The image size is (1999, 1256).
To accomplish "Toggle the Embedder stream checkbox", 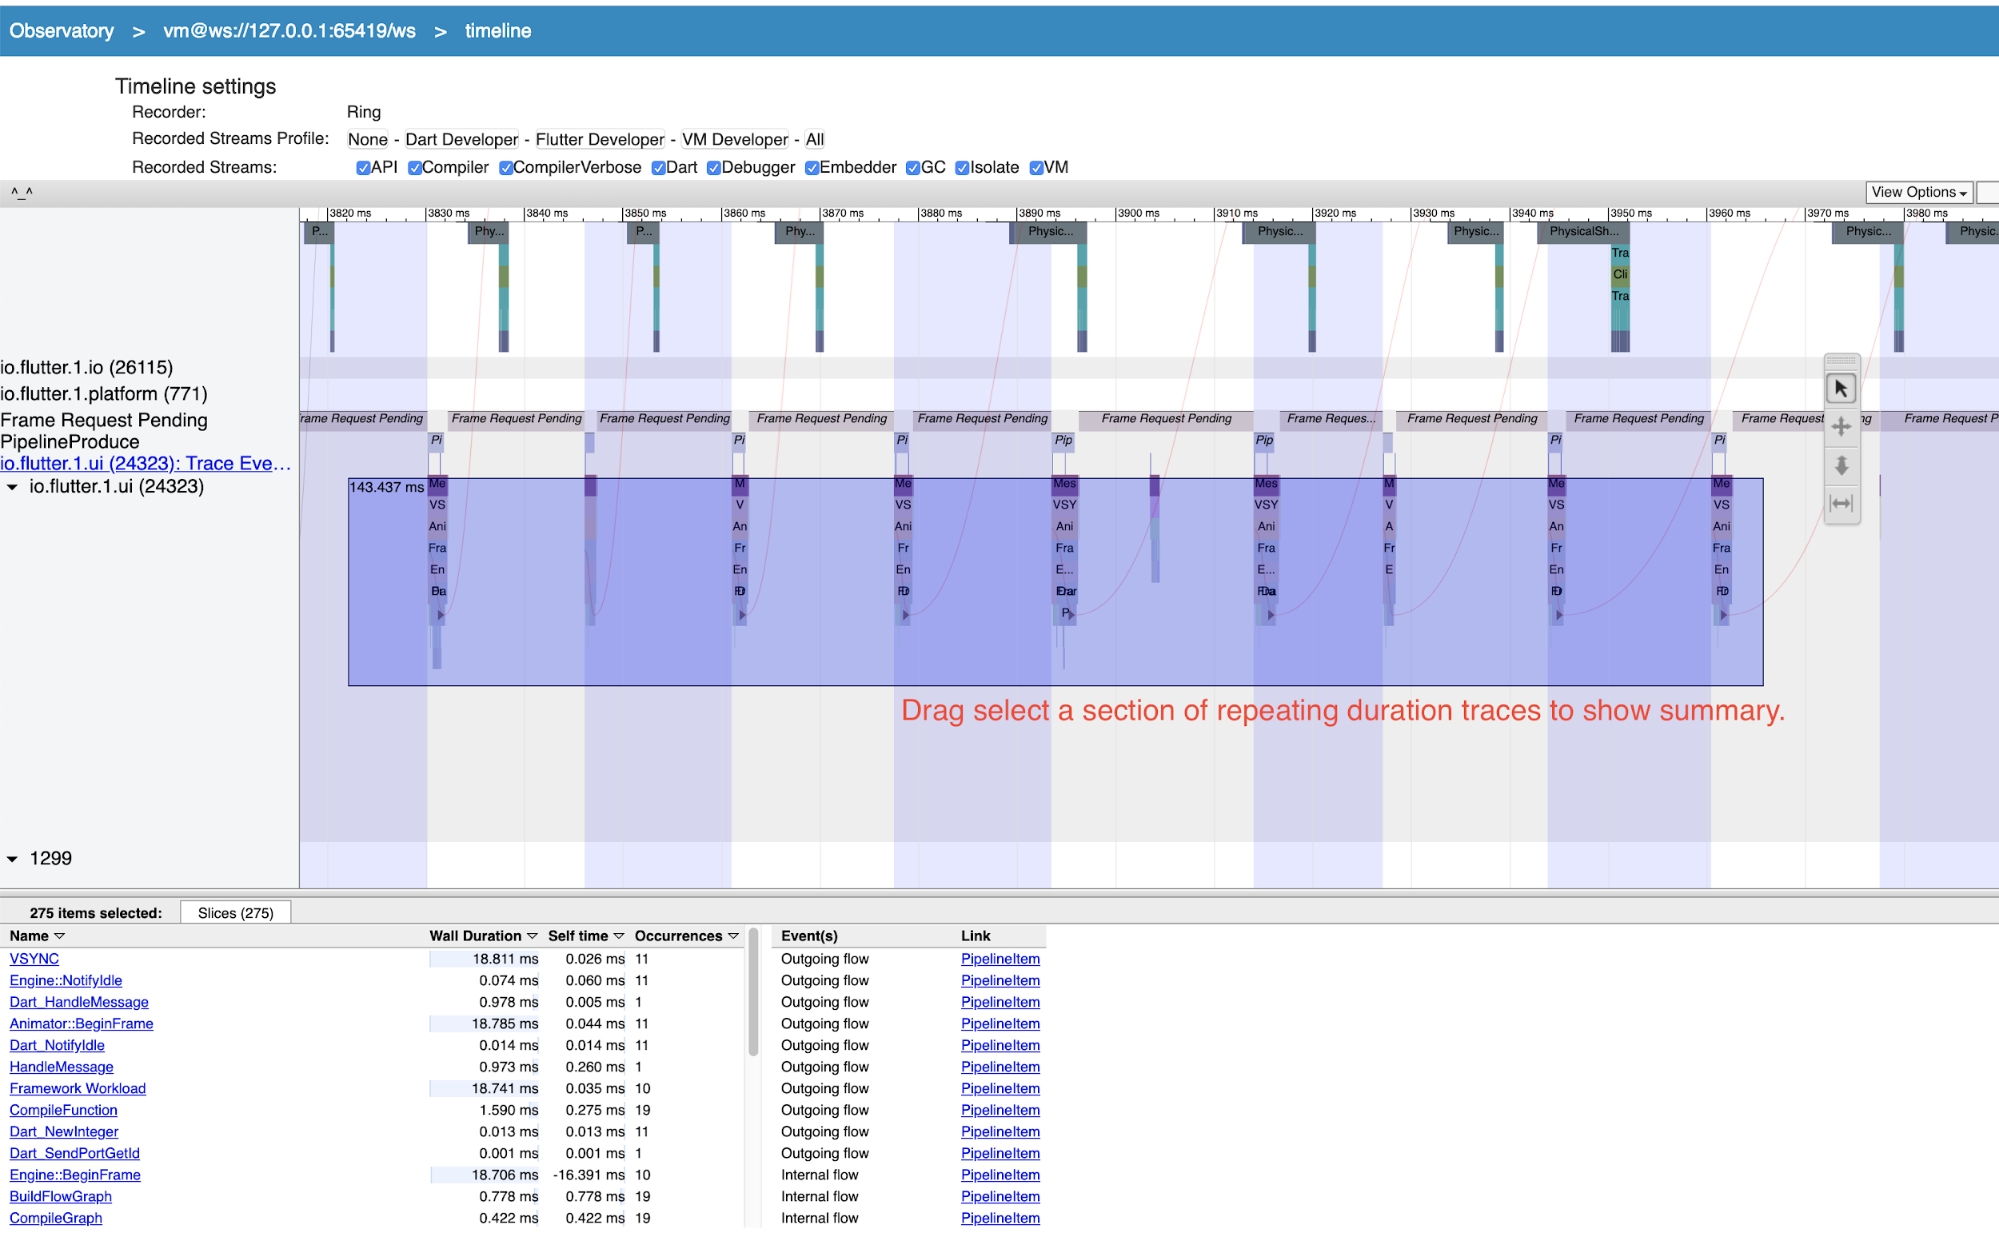I will pos(812,168).
